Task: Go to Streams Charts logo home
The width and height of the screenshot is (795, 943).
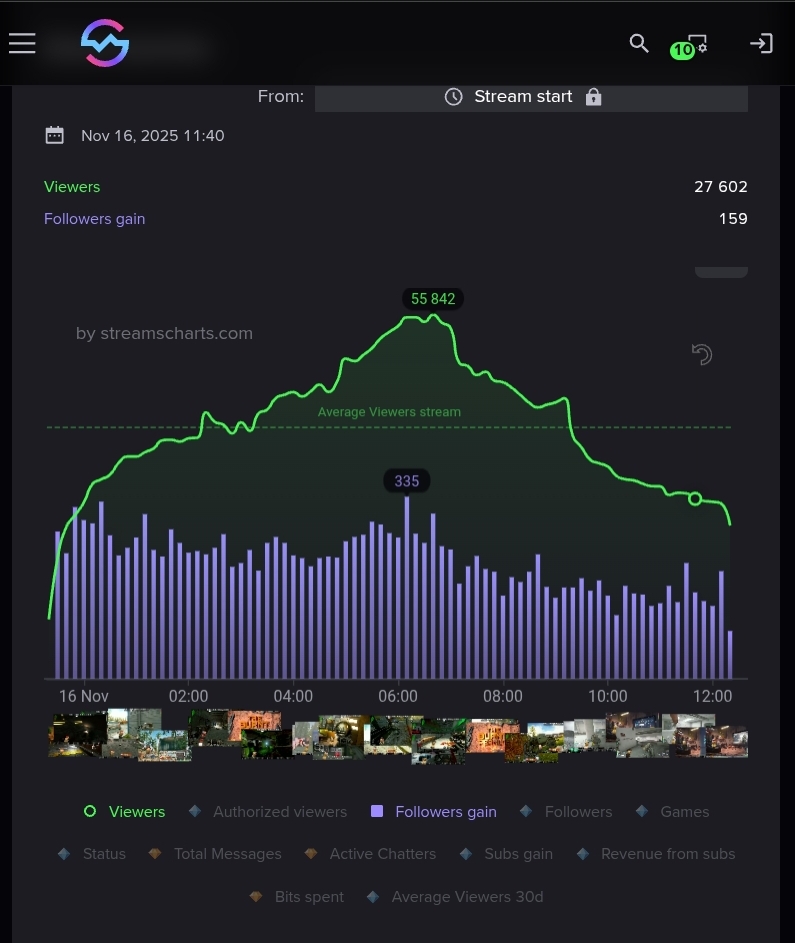Action: pos(105,43)
